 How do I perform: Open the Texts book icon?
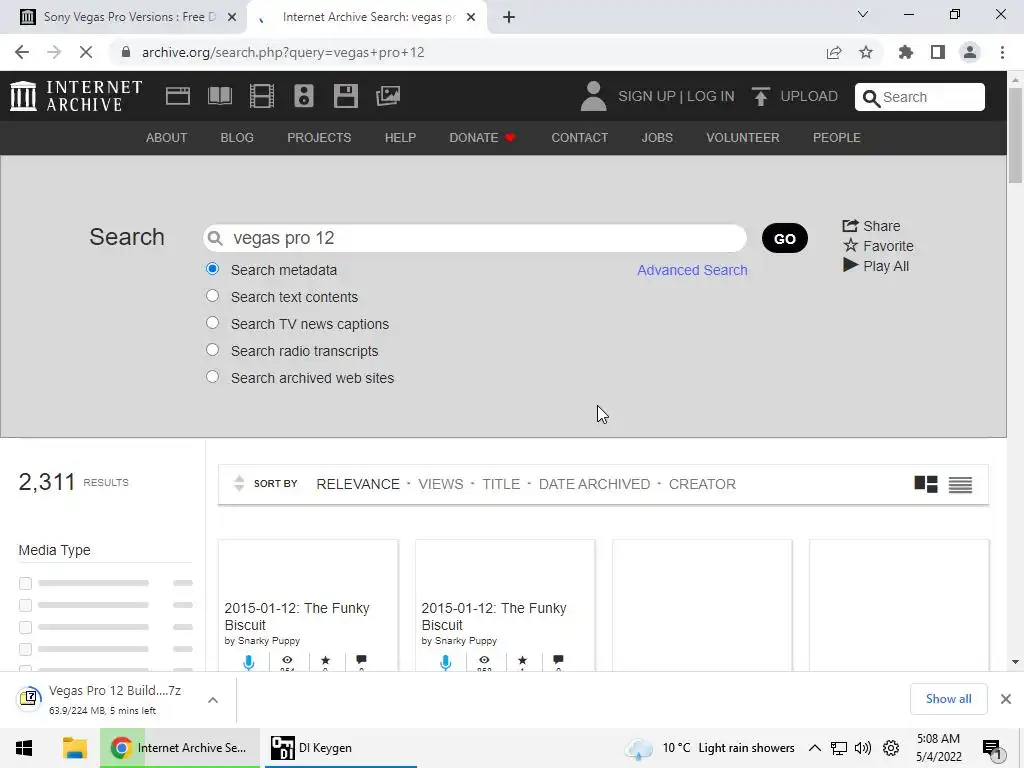tap(219, 96)
